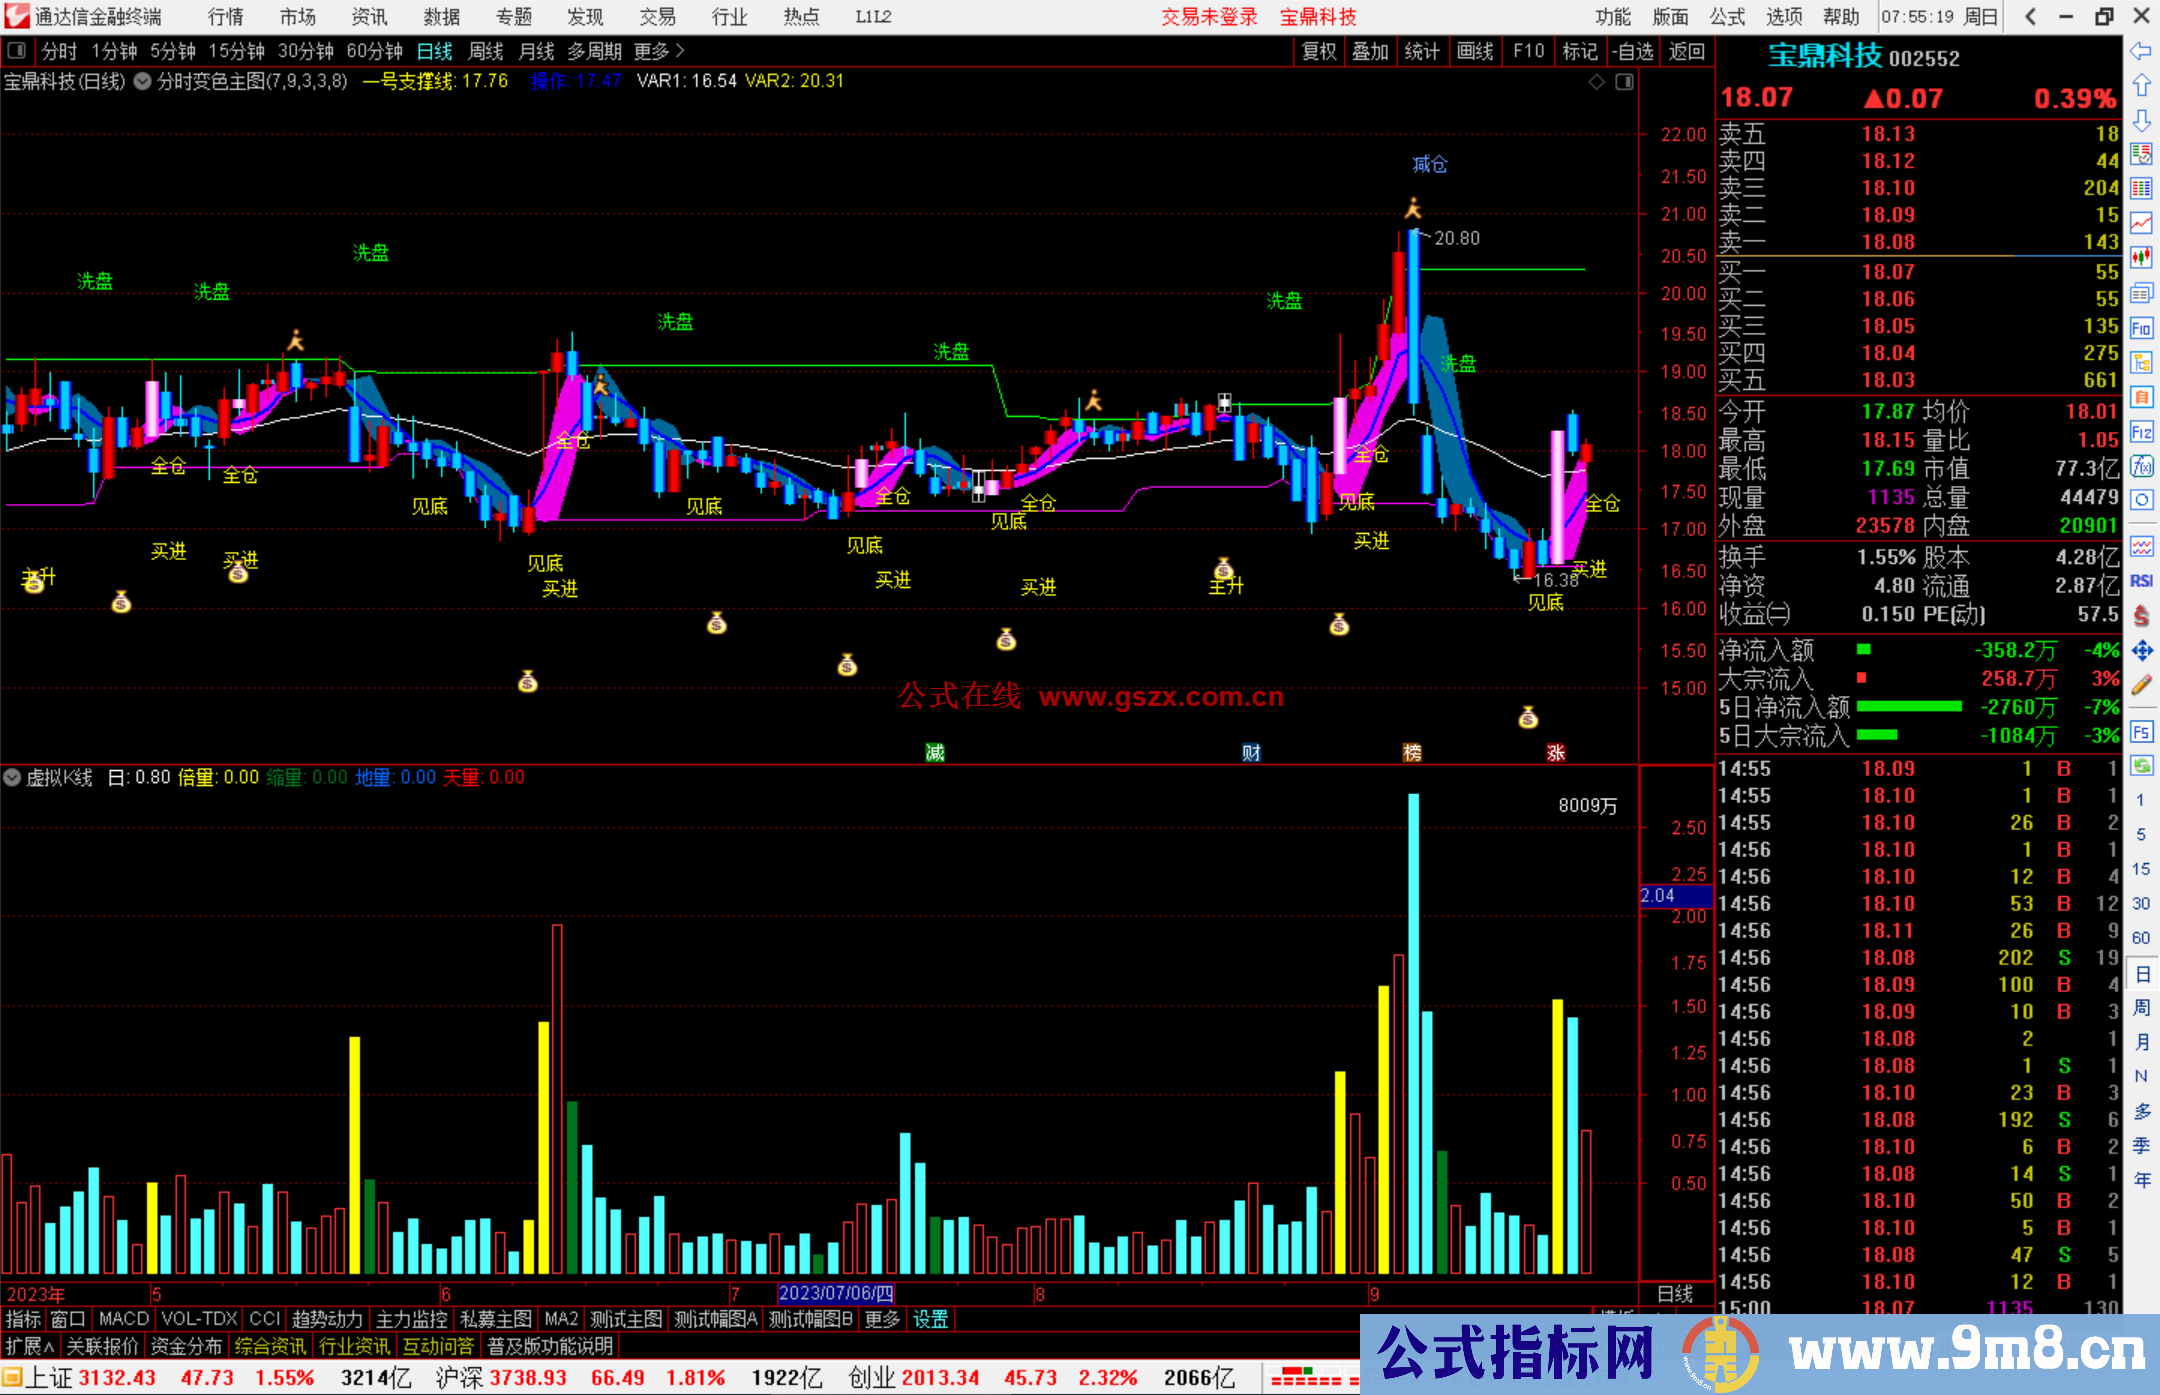This screenshot has height=1395, width=2160.
Task: Select the MACD indicator tab
Action: click(124, 1320)
